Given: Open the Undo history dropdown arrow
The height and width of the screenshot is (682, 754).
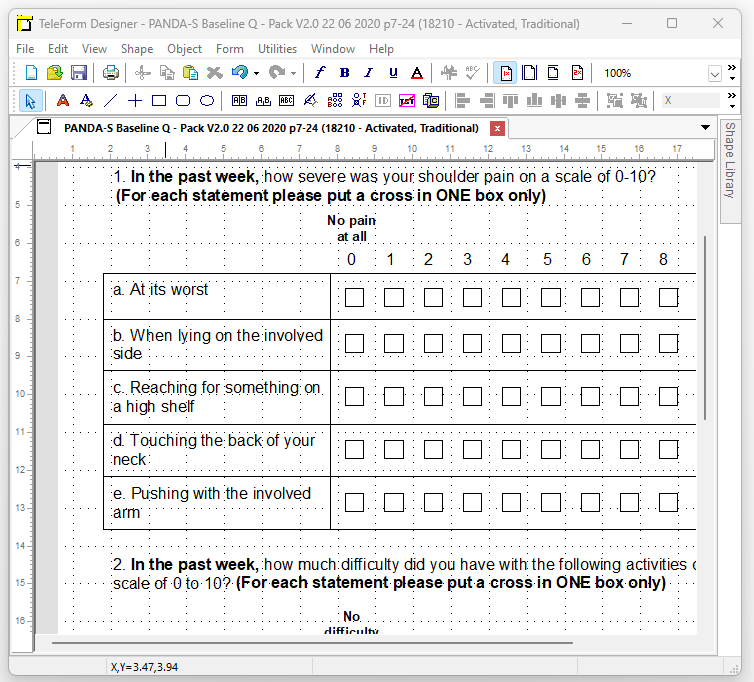Looking at the screenshot, I should (256, 74).
